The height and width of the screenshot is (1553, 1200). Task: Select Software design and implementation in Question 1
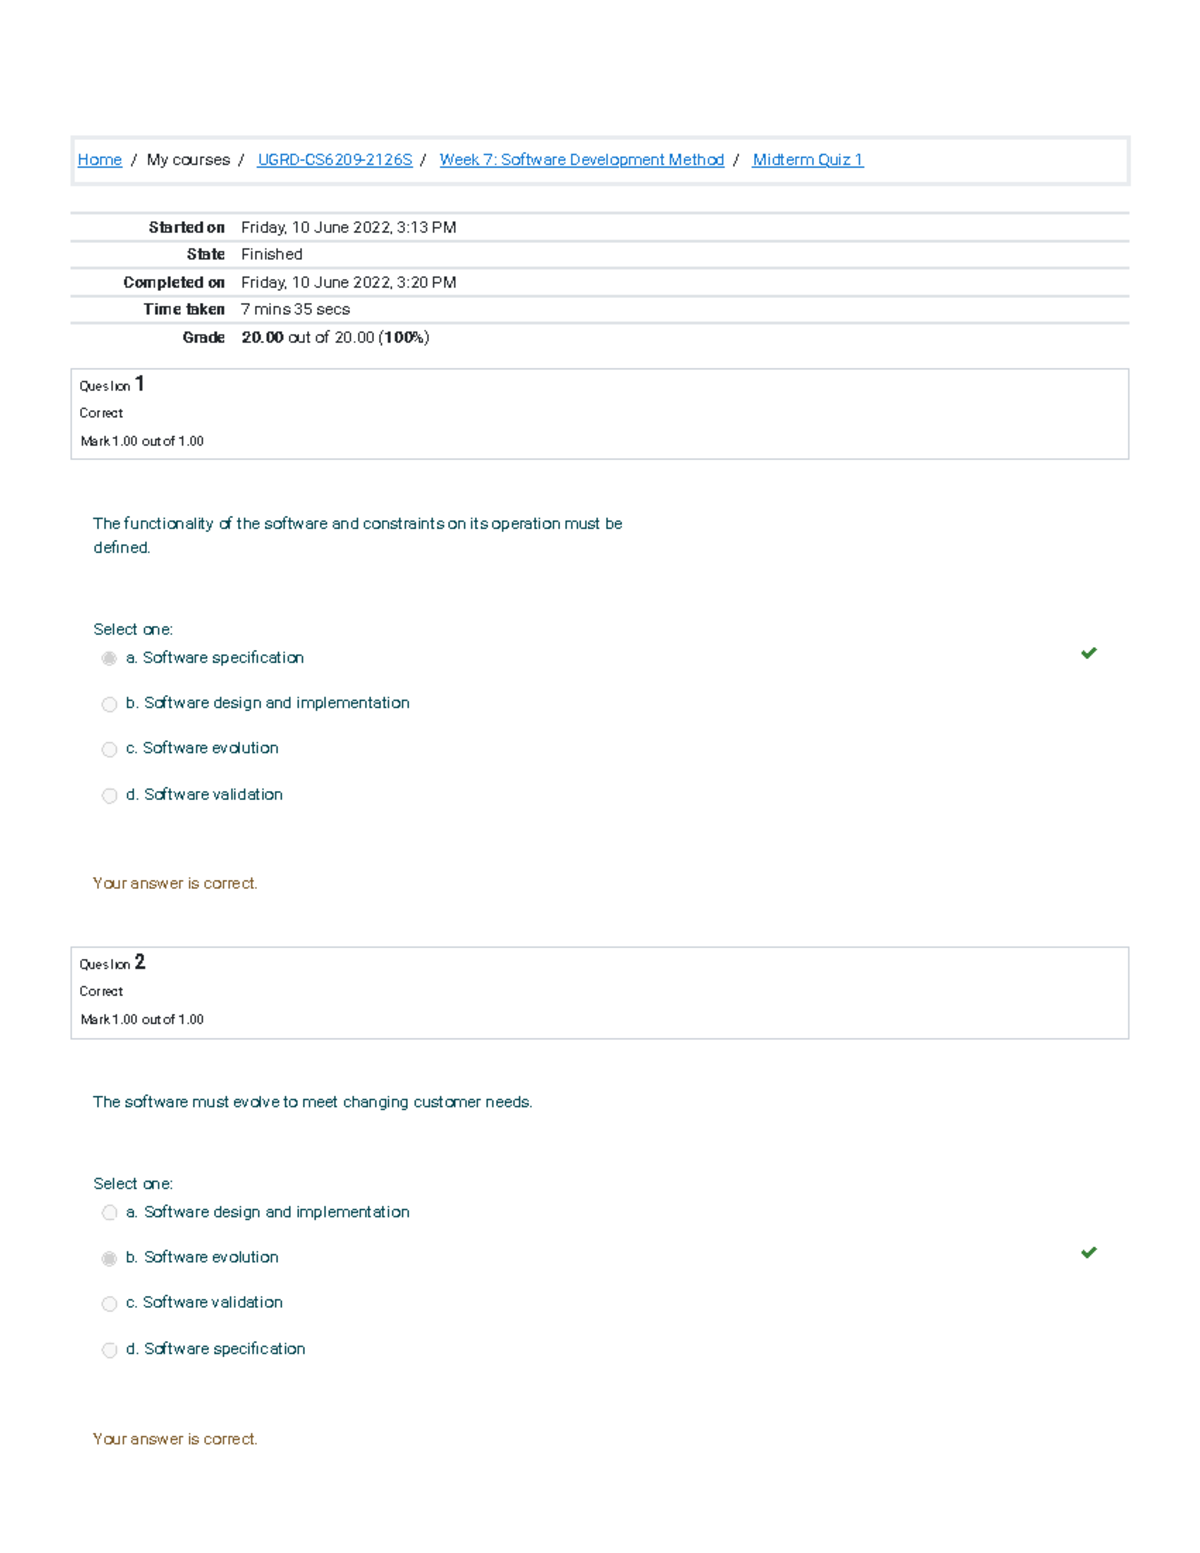(109, 704)
